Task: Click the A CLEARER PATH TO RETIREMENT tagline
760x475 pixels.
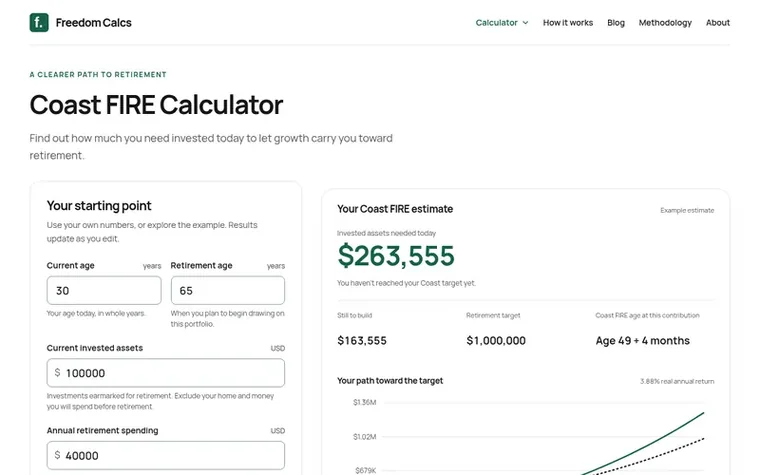Action: click(98, 75)
